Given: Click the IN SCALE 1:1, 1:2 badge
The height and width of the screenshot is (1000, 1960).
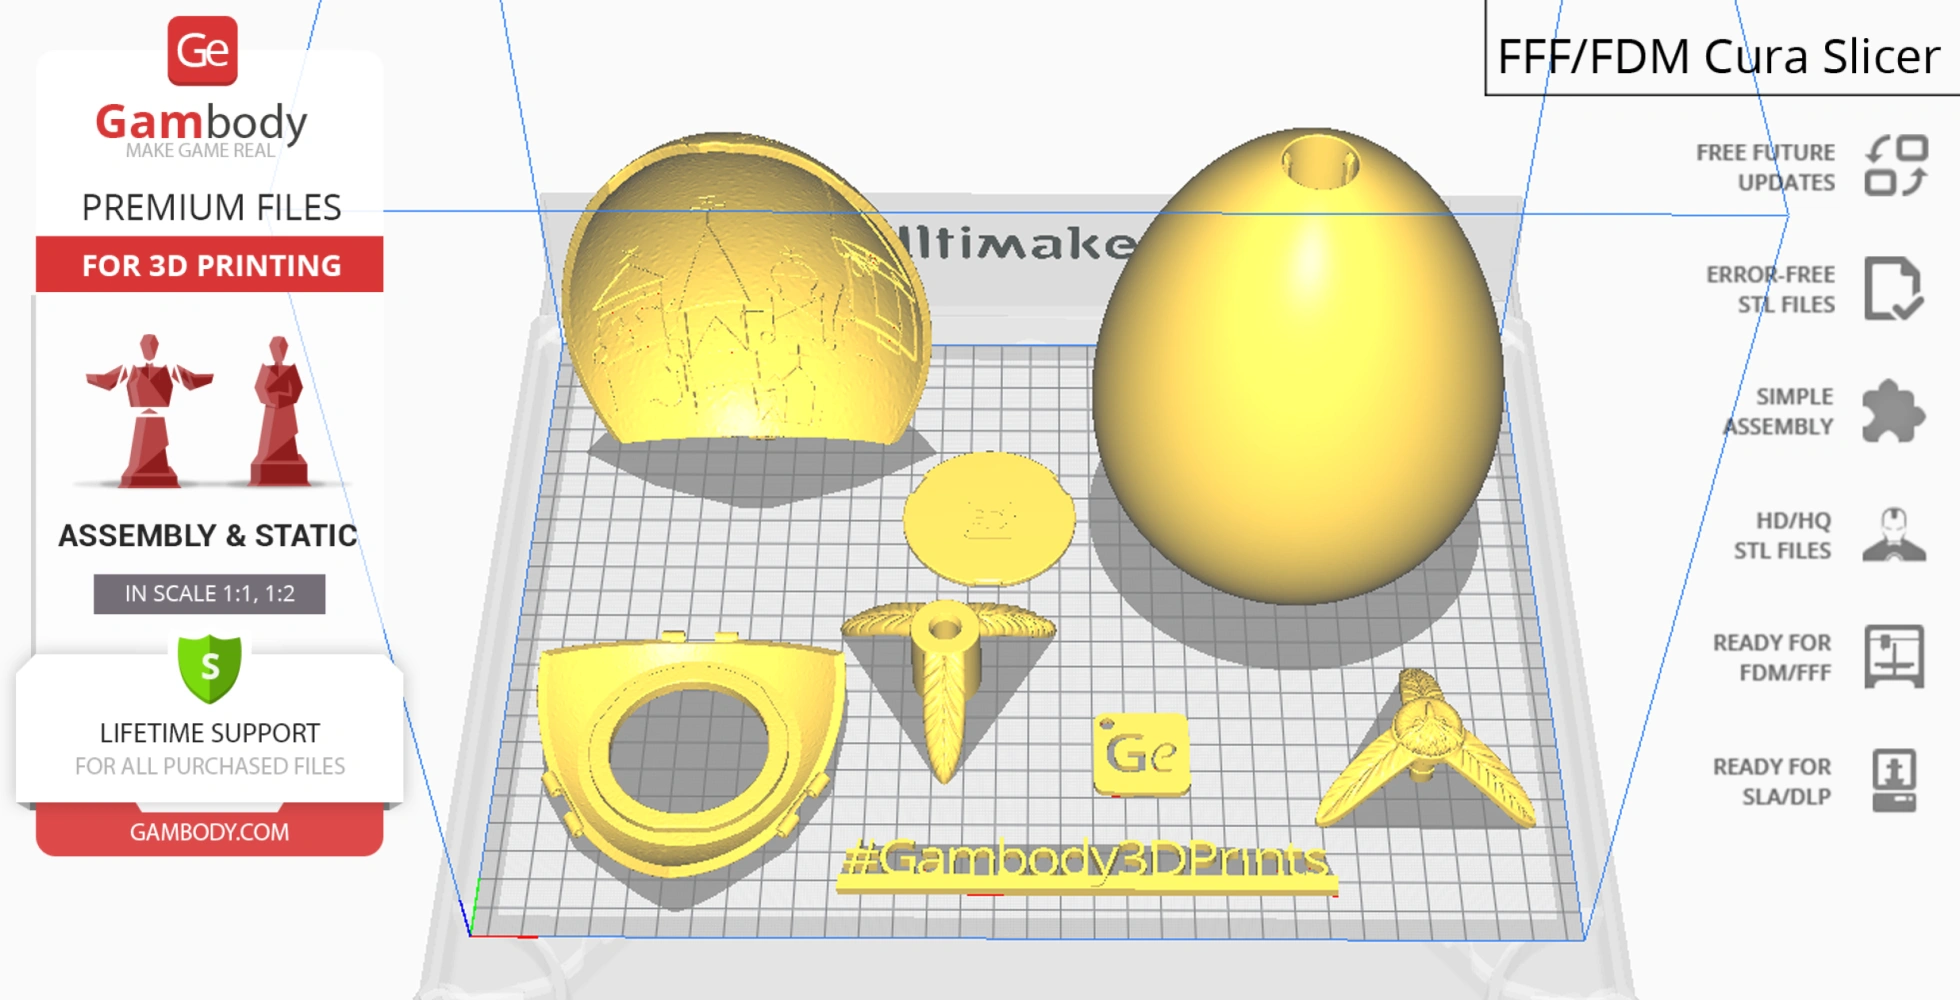Looking at the screenshot, I should [x=209, y=594].
